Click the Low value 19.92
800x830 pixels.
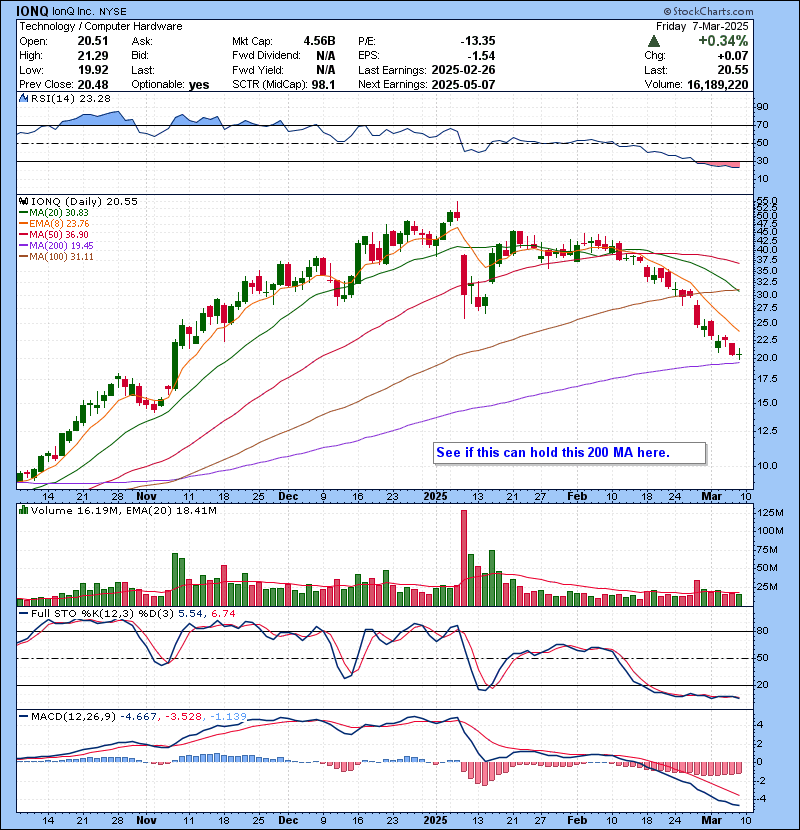(93, 70)
